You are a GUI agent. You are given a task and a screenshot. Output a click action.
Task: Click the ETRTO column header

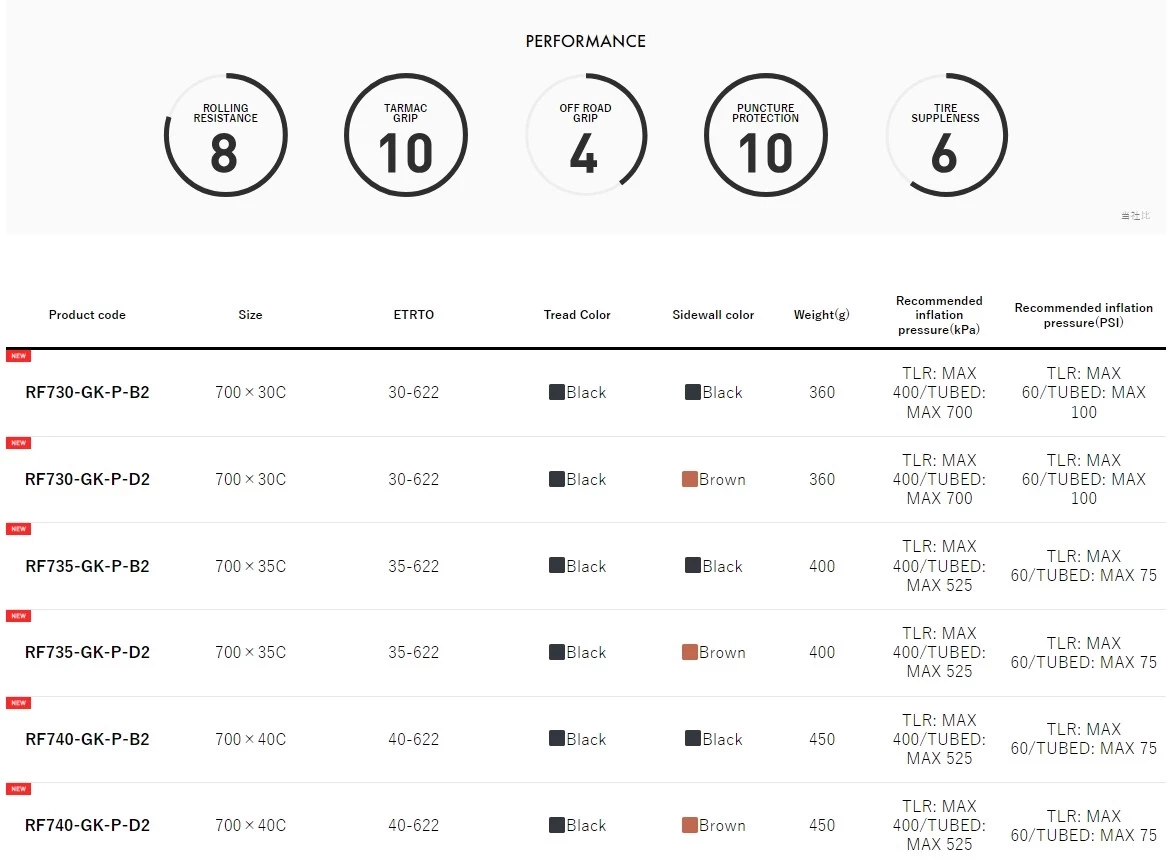pyautogui.click(x=413, y=315)
